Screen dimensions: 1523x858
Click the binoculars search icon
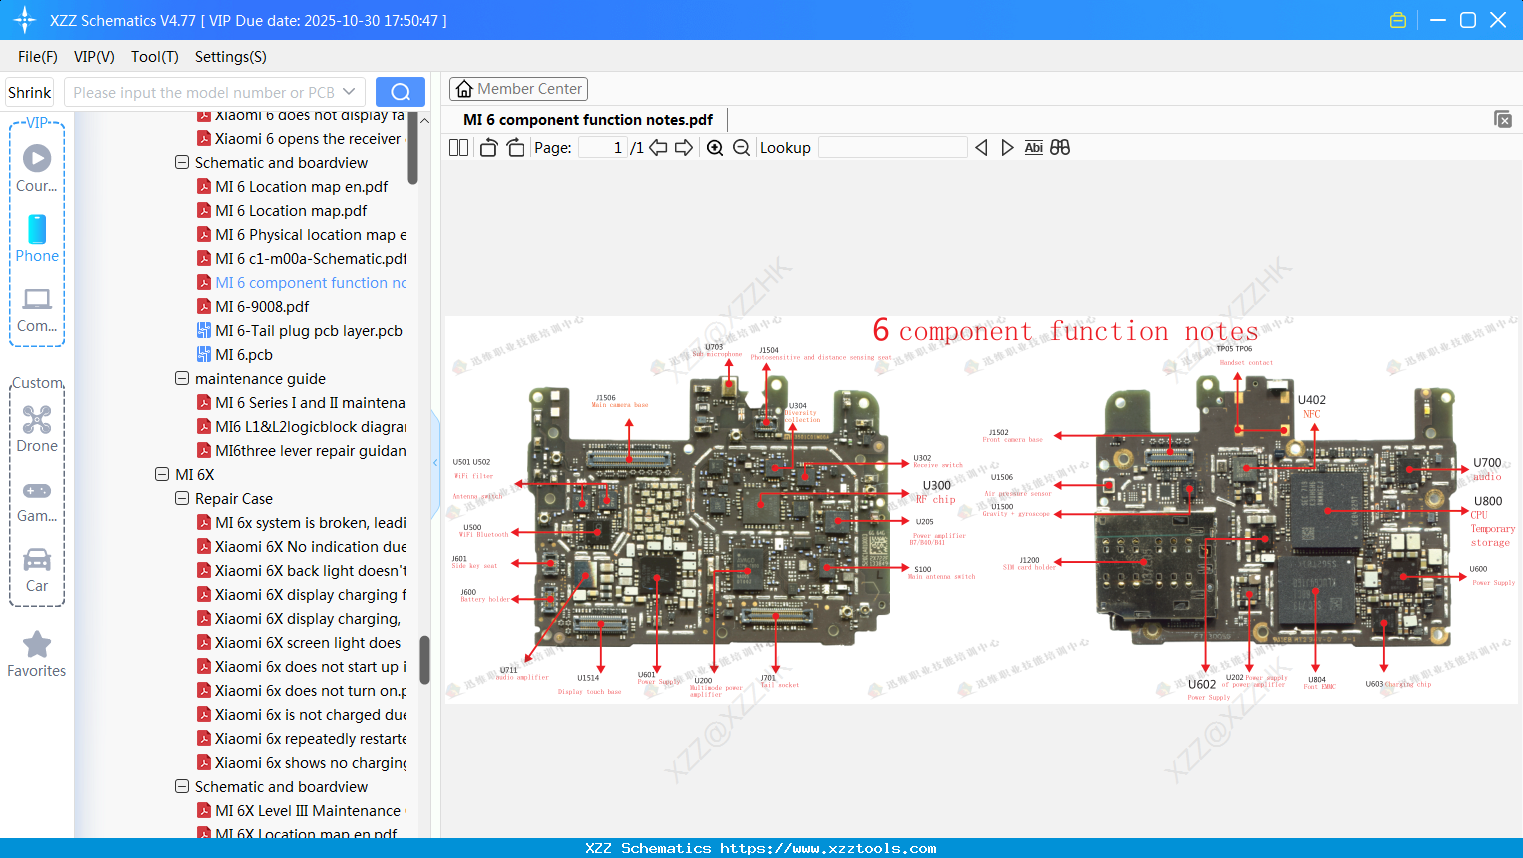tap(1060, 148)
